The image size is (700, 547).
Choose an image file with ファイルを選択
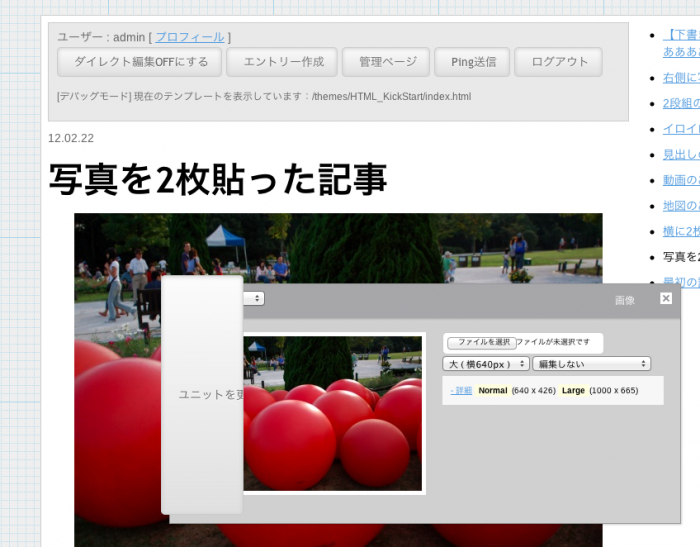[482, 342]
